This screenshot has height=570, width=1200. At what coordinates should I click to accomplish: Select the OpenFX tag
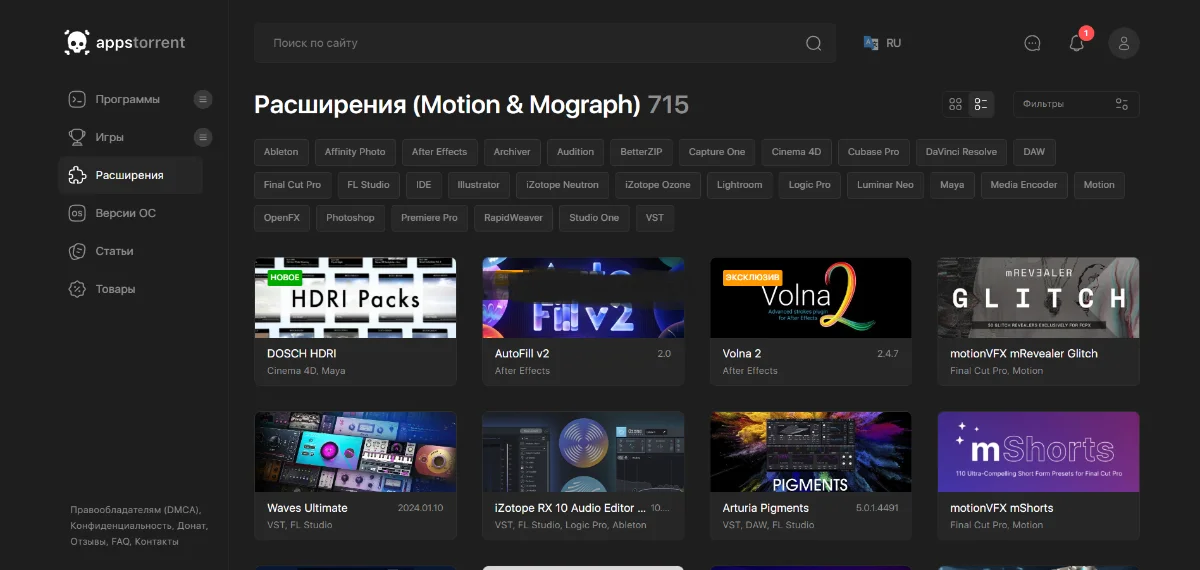click(282, 218)
